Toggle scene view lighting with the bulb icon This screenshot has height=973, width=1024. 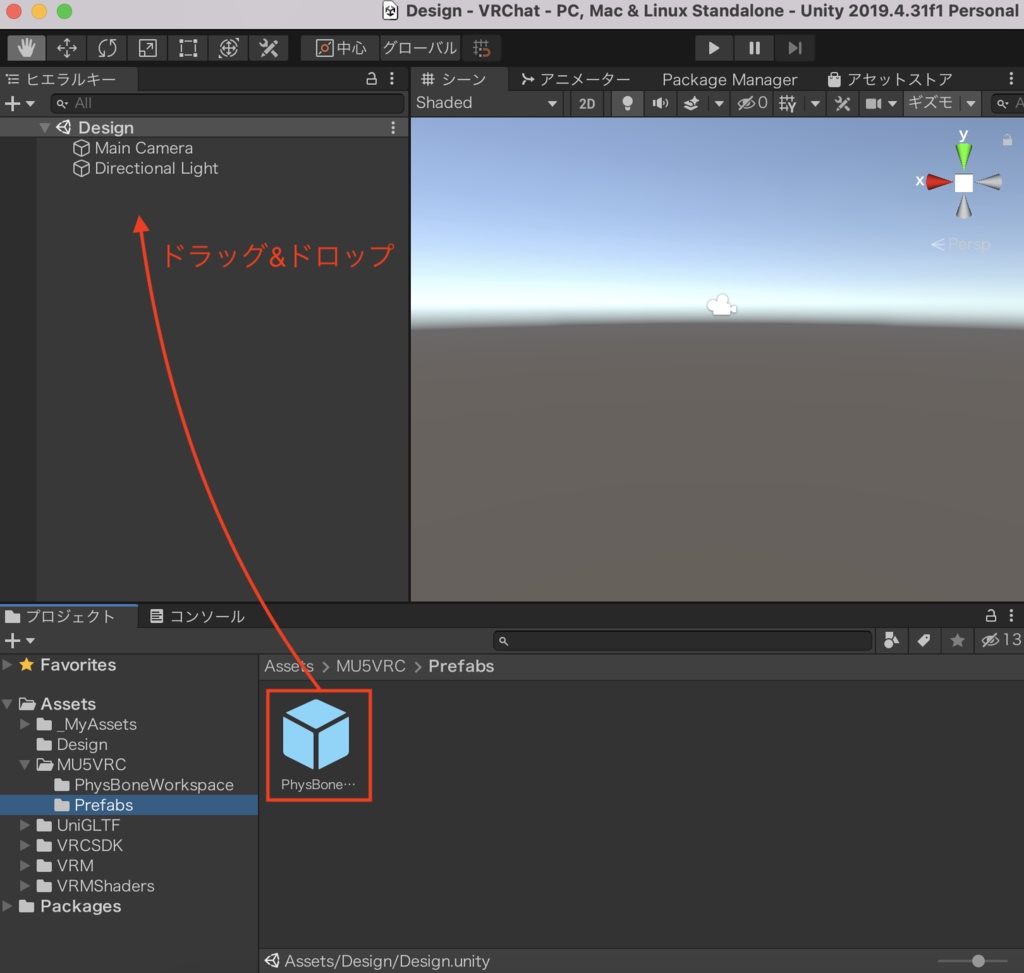(627, 103)
